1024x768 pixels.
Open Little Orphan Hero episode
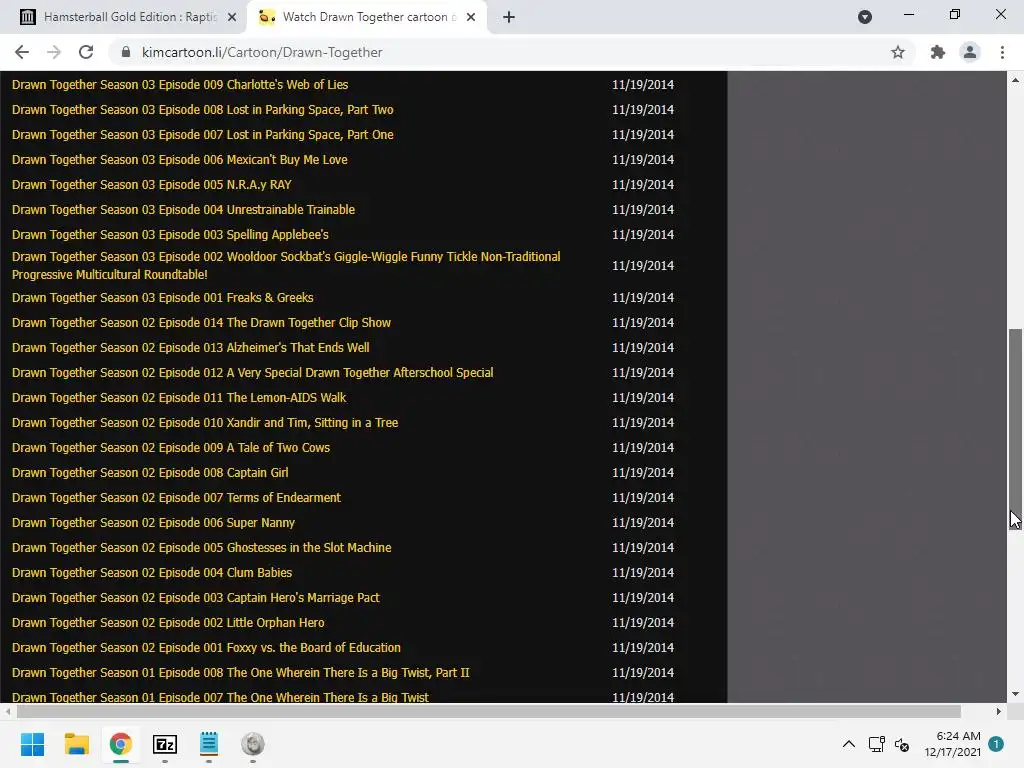click(x=168, y=622)
